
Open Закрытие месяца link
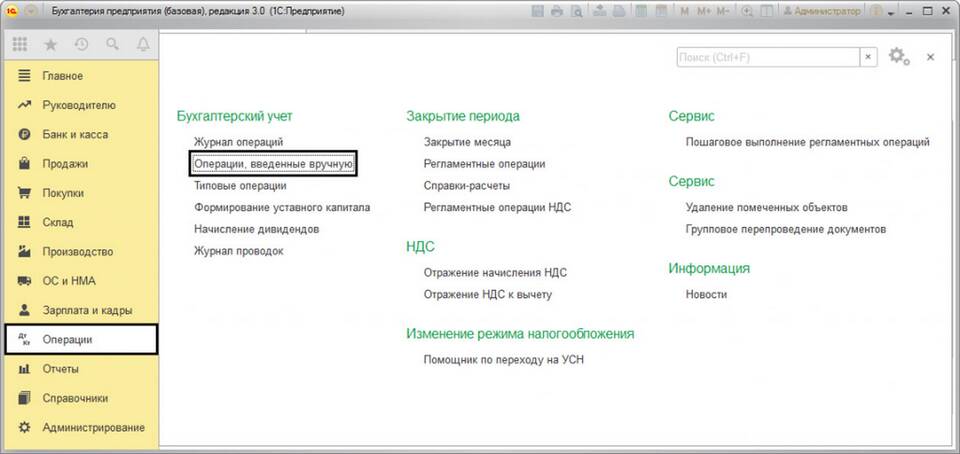[467, 142]
